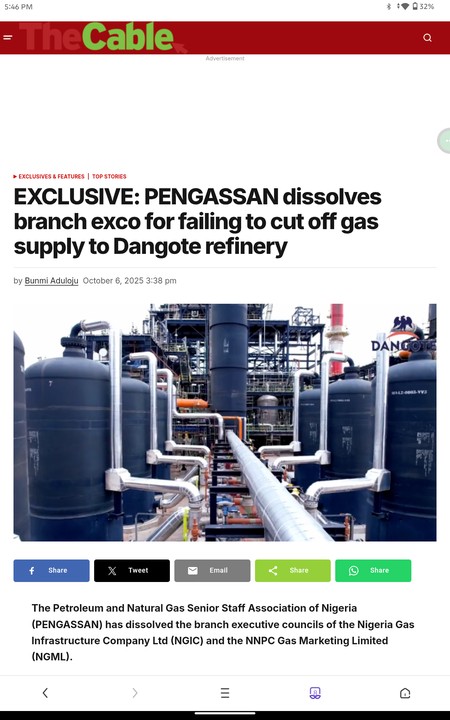Image resolution: width=450 pixels, height=720 pixels.
Task: Tap the browser forward arrow
Action: pyautogui.click(x=135, y=692)
